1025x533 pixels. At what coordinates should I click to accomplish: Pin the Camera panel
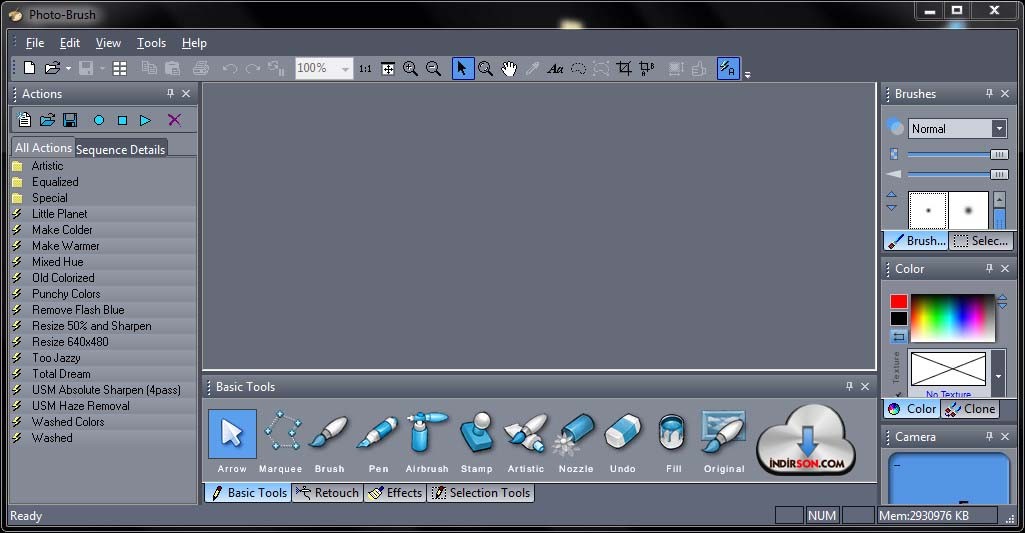point(989,436)
